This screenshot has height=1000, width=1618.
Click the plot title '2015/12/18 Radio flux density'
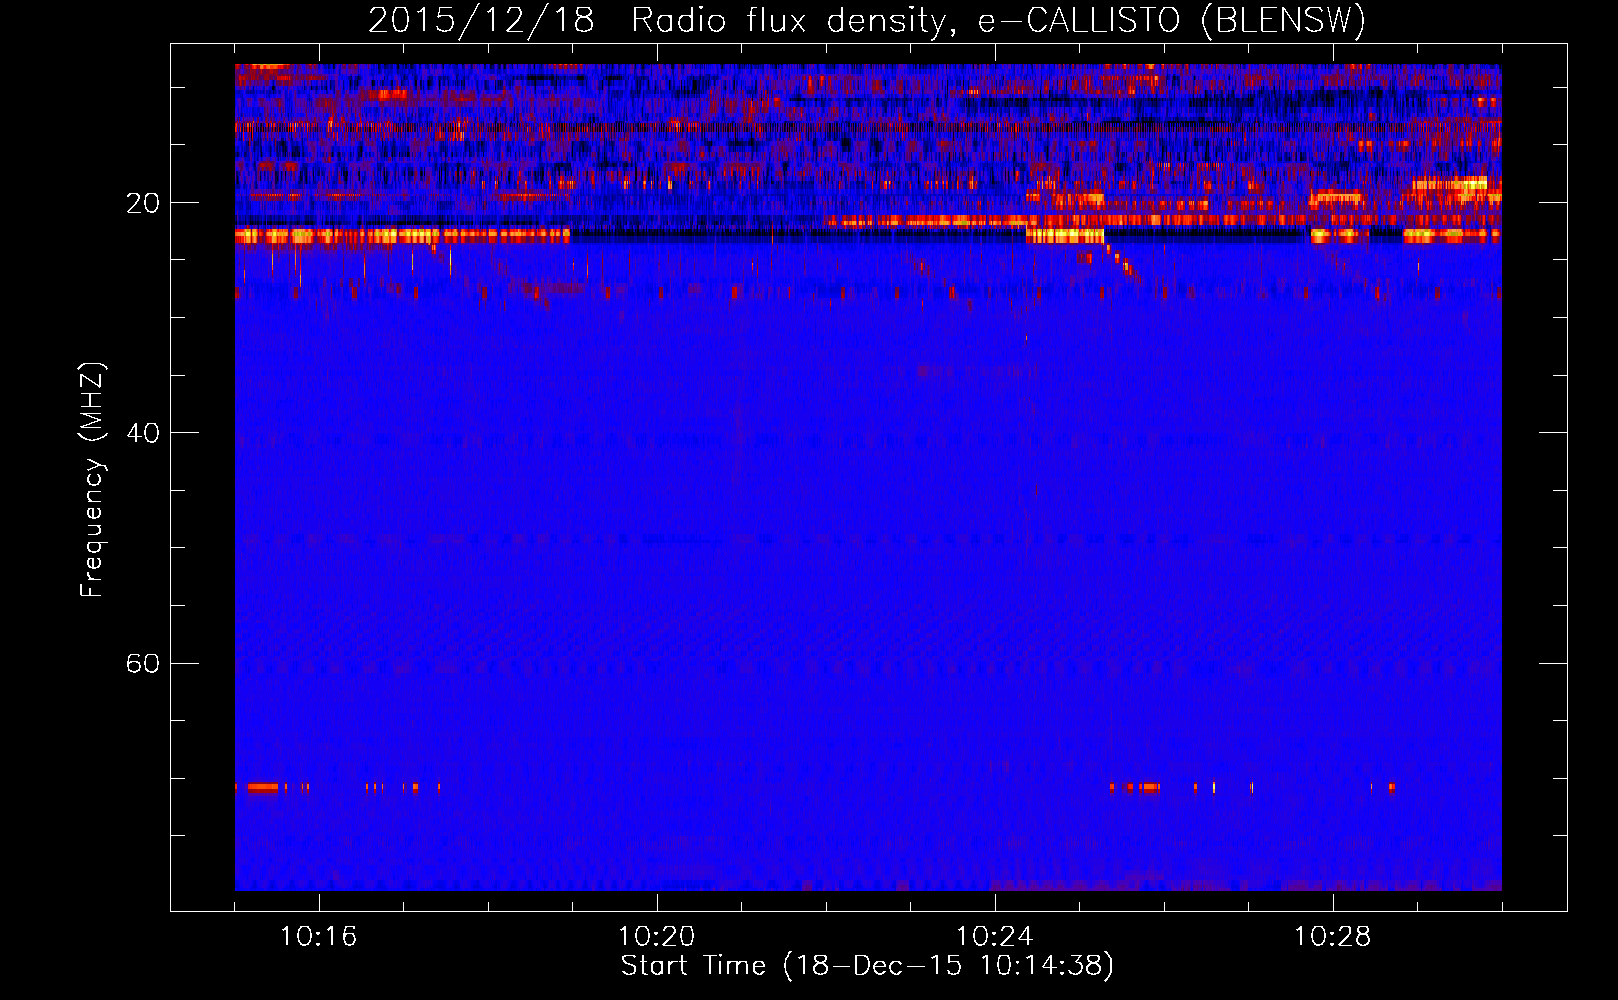[x=867, y=21]
